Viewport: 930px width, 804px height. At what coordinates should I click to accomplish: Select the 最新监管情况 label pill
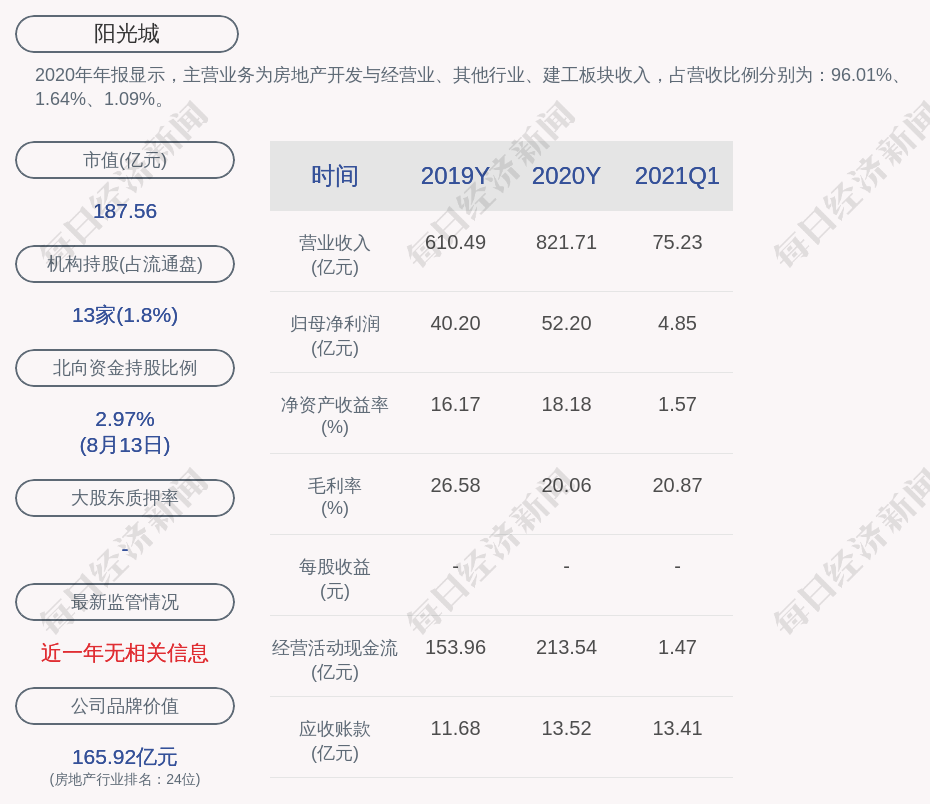point(125,602)
